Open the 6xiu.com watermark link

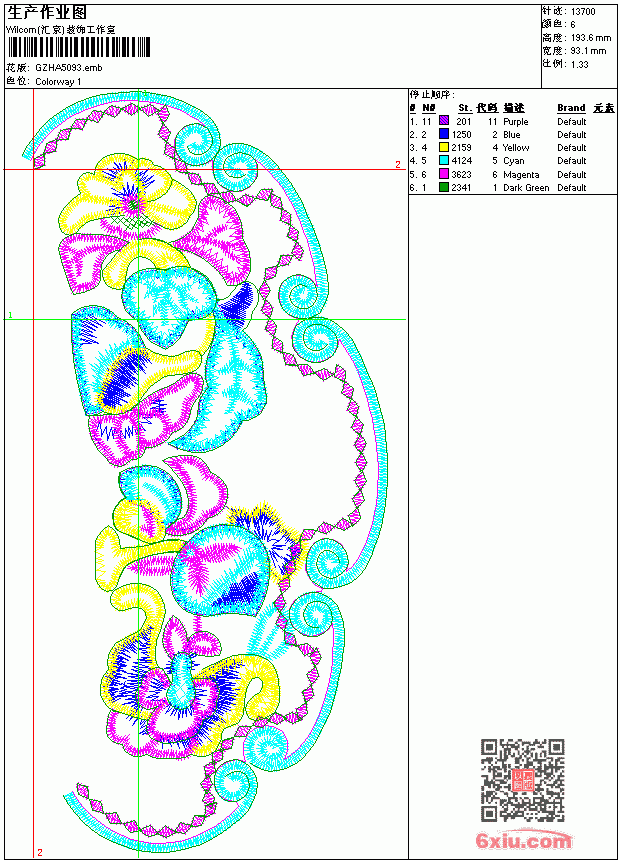point(523,841)
